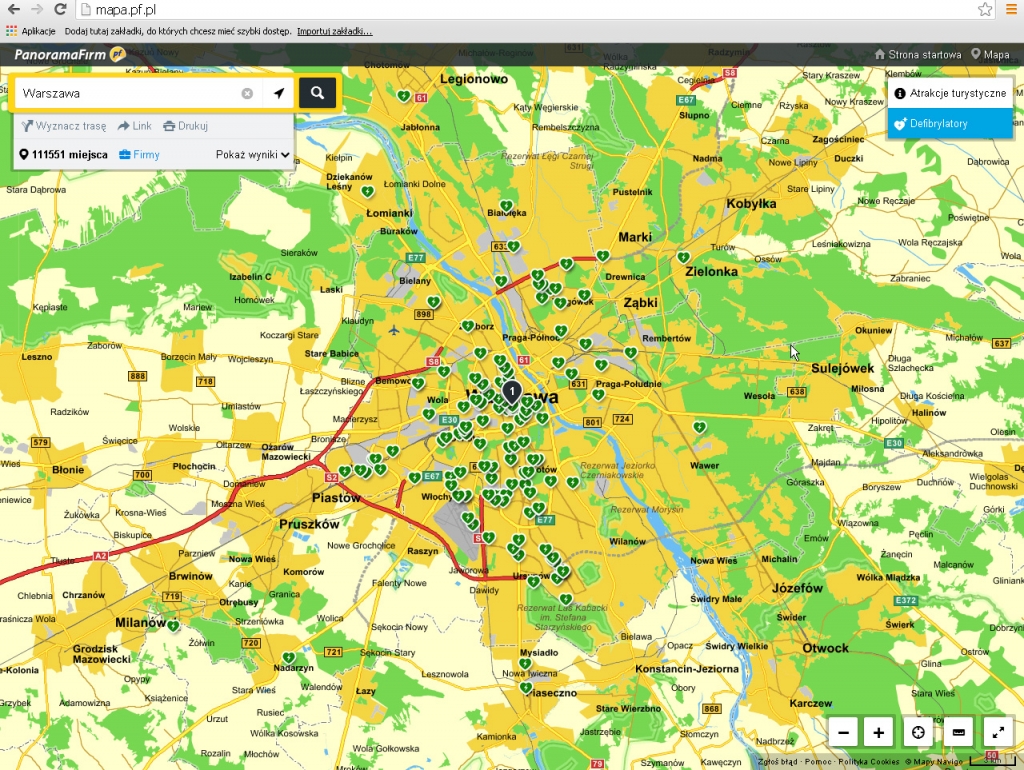The image size is (1024, 770).
Task: Activate the distance ruler tool
Action: click(958, 733)
